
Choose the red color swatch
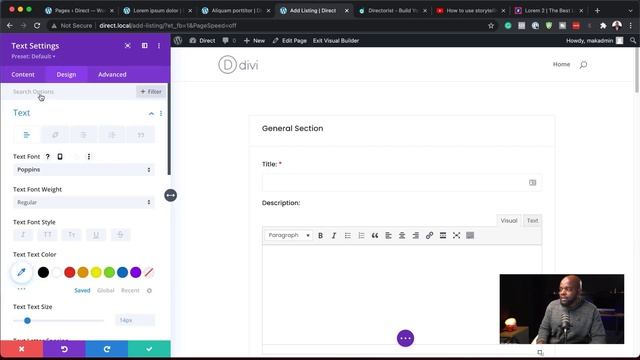70,272
